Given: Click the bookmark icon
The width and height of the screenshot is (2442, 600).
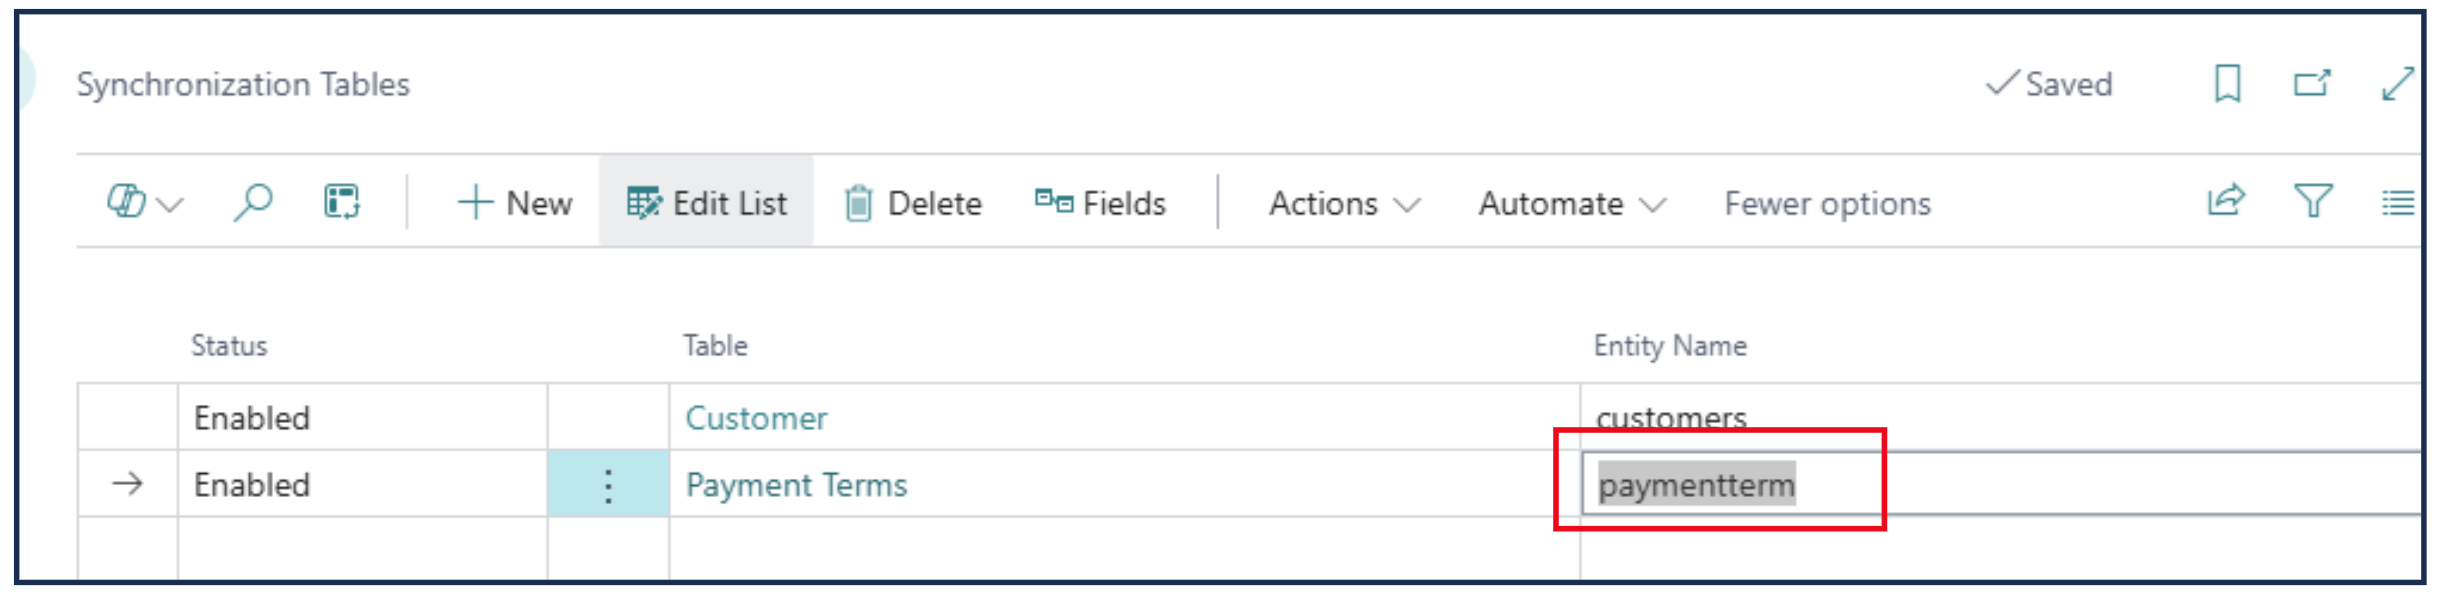Looking at the screenshot, I should click(x=2227, y=84).
